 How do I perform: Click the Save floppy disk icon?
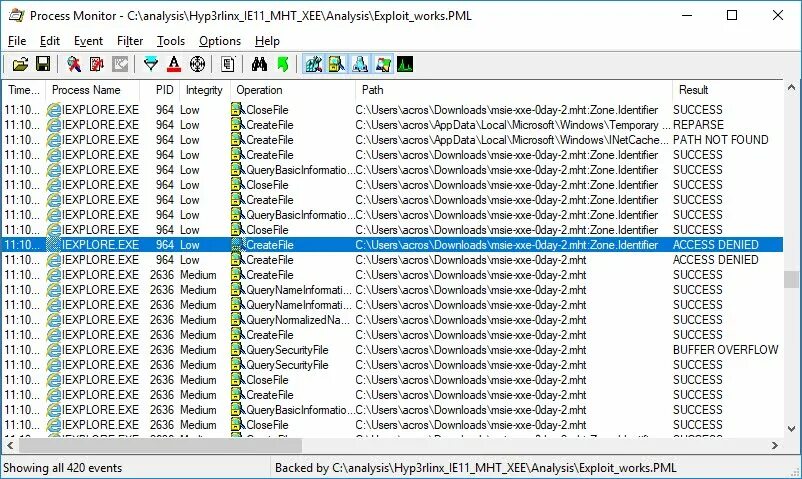(43, 64)
